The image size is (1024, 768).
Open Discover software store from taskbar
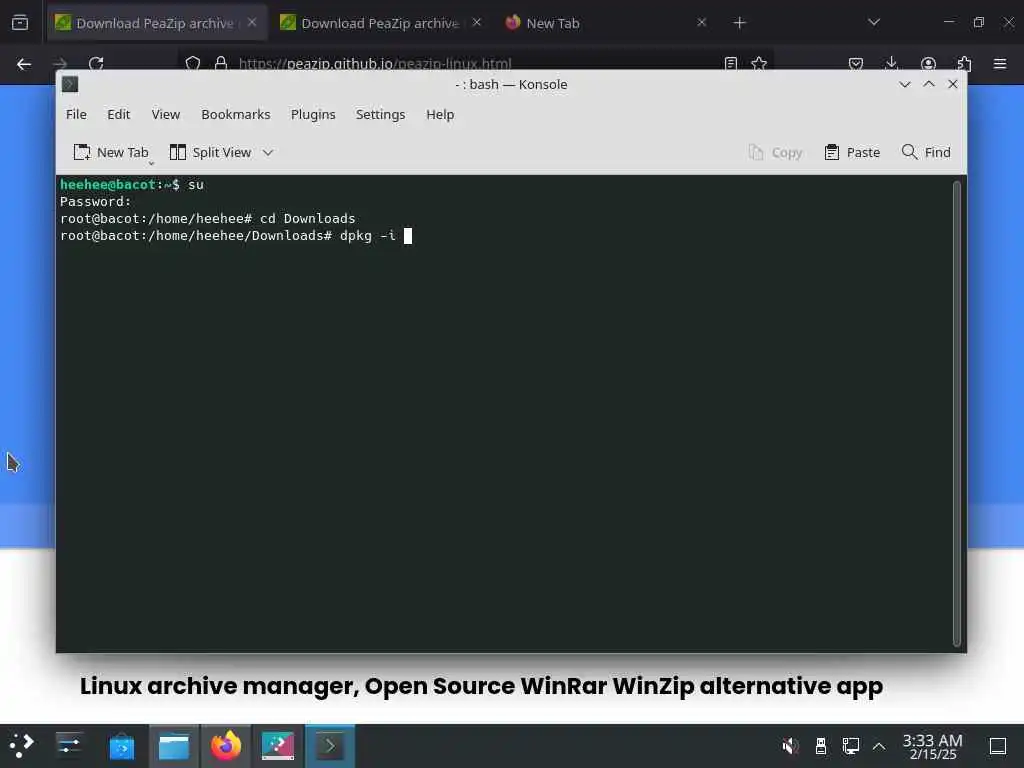[121, 746]
